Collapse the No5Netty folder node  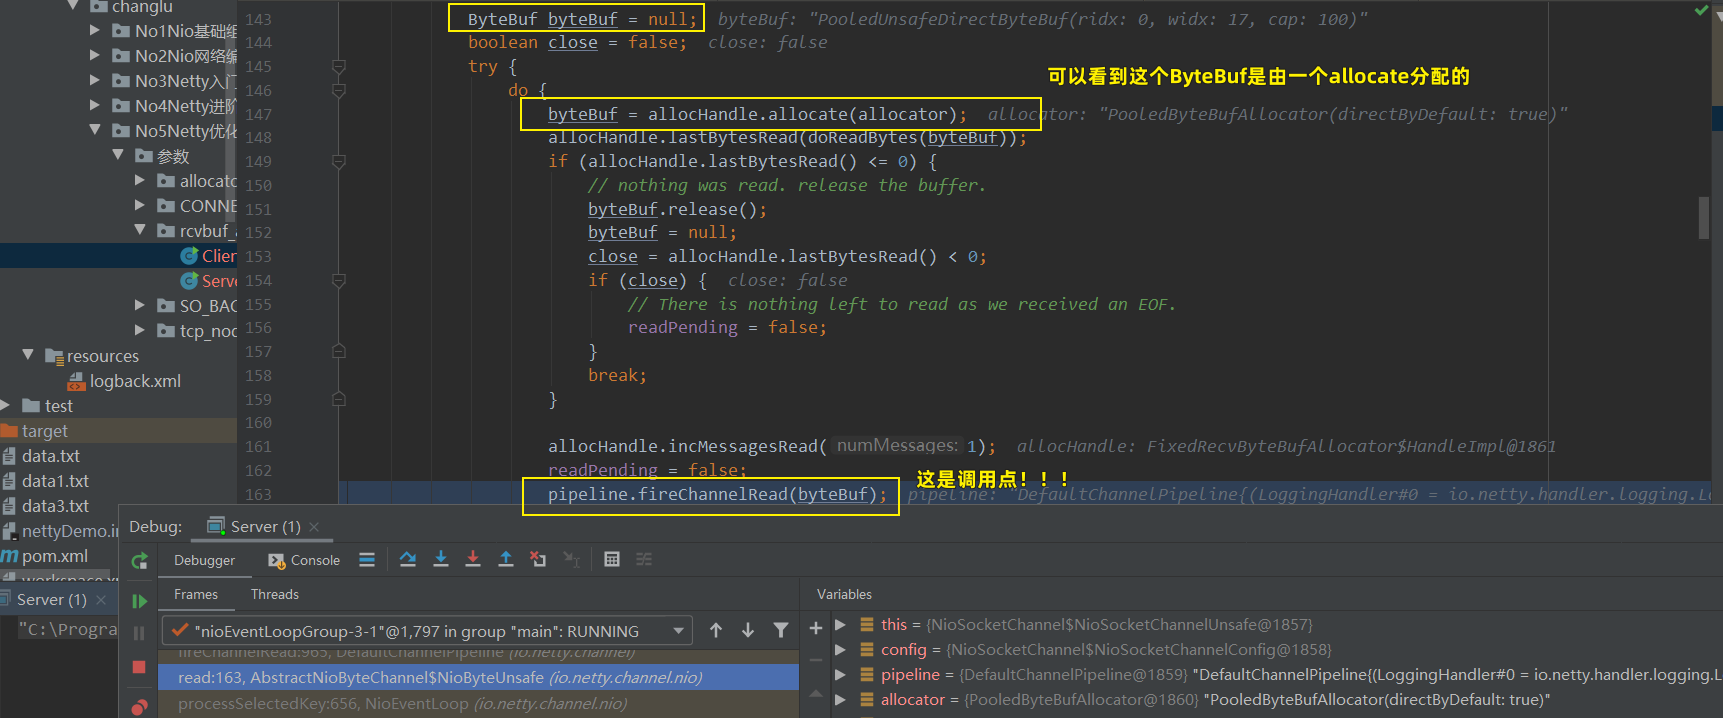click(95, 130)
